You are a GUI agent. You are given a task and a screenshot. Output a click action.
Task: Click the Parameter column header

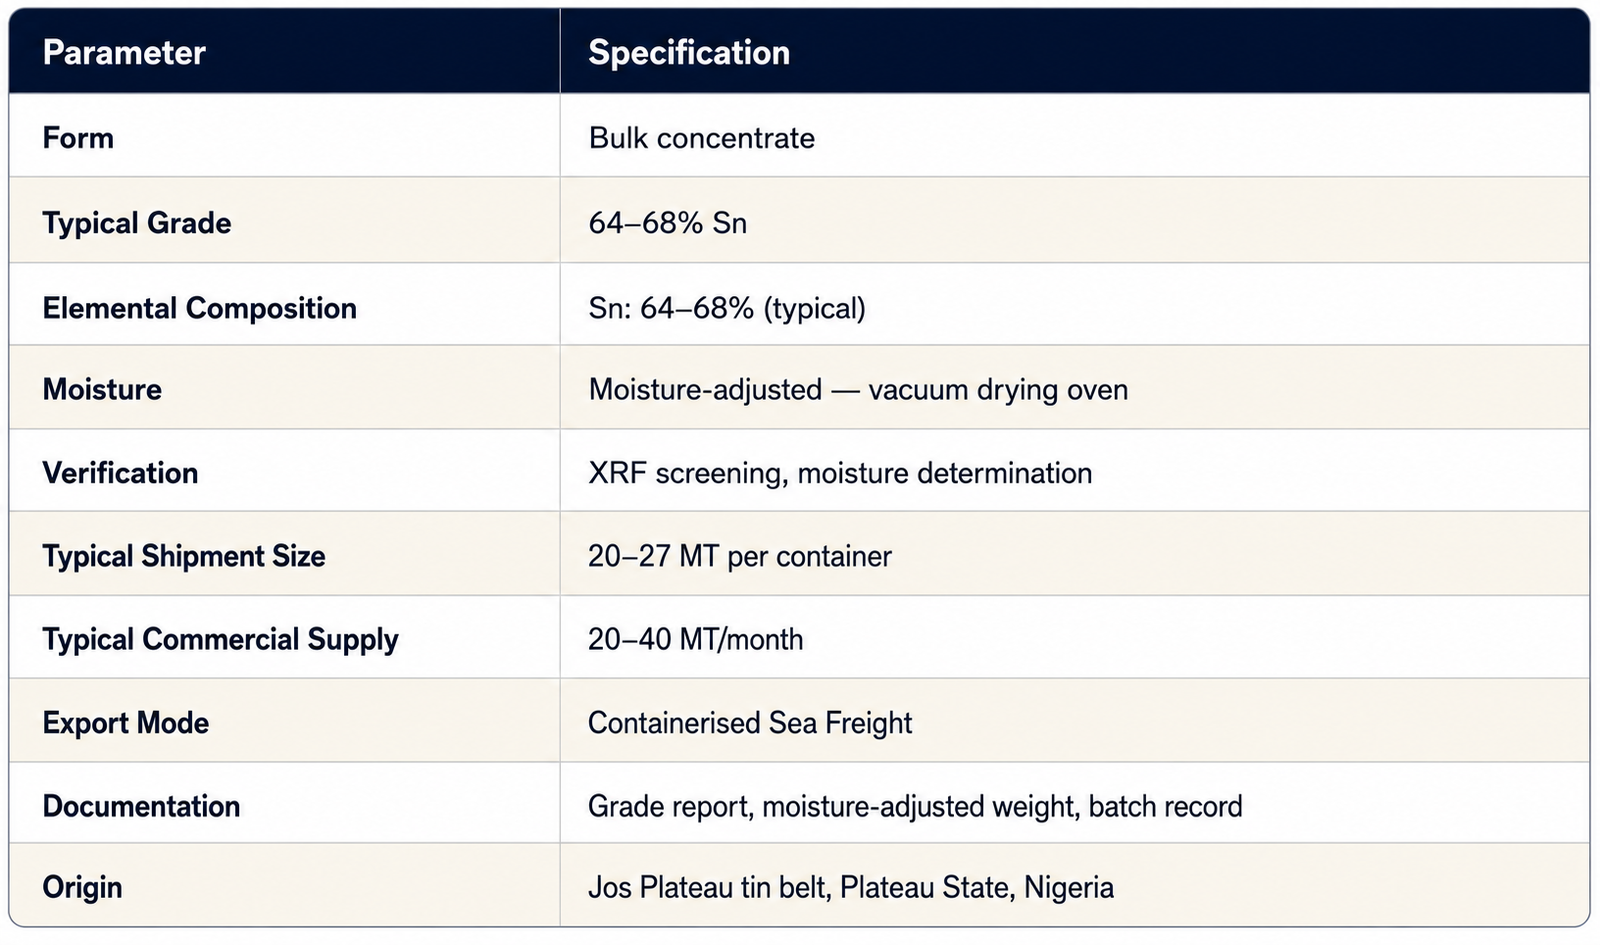124,53
